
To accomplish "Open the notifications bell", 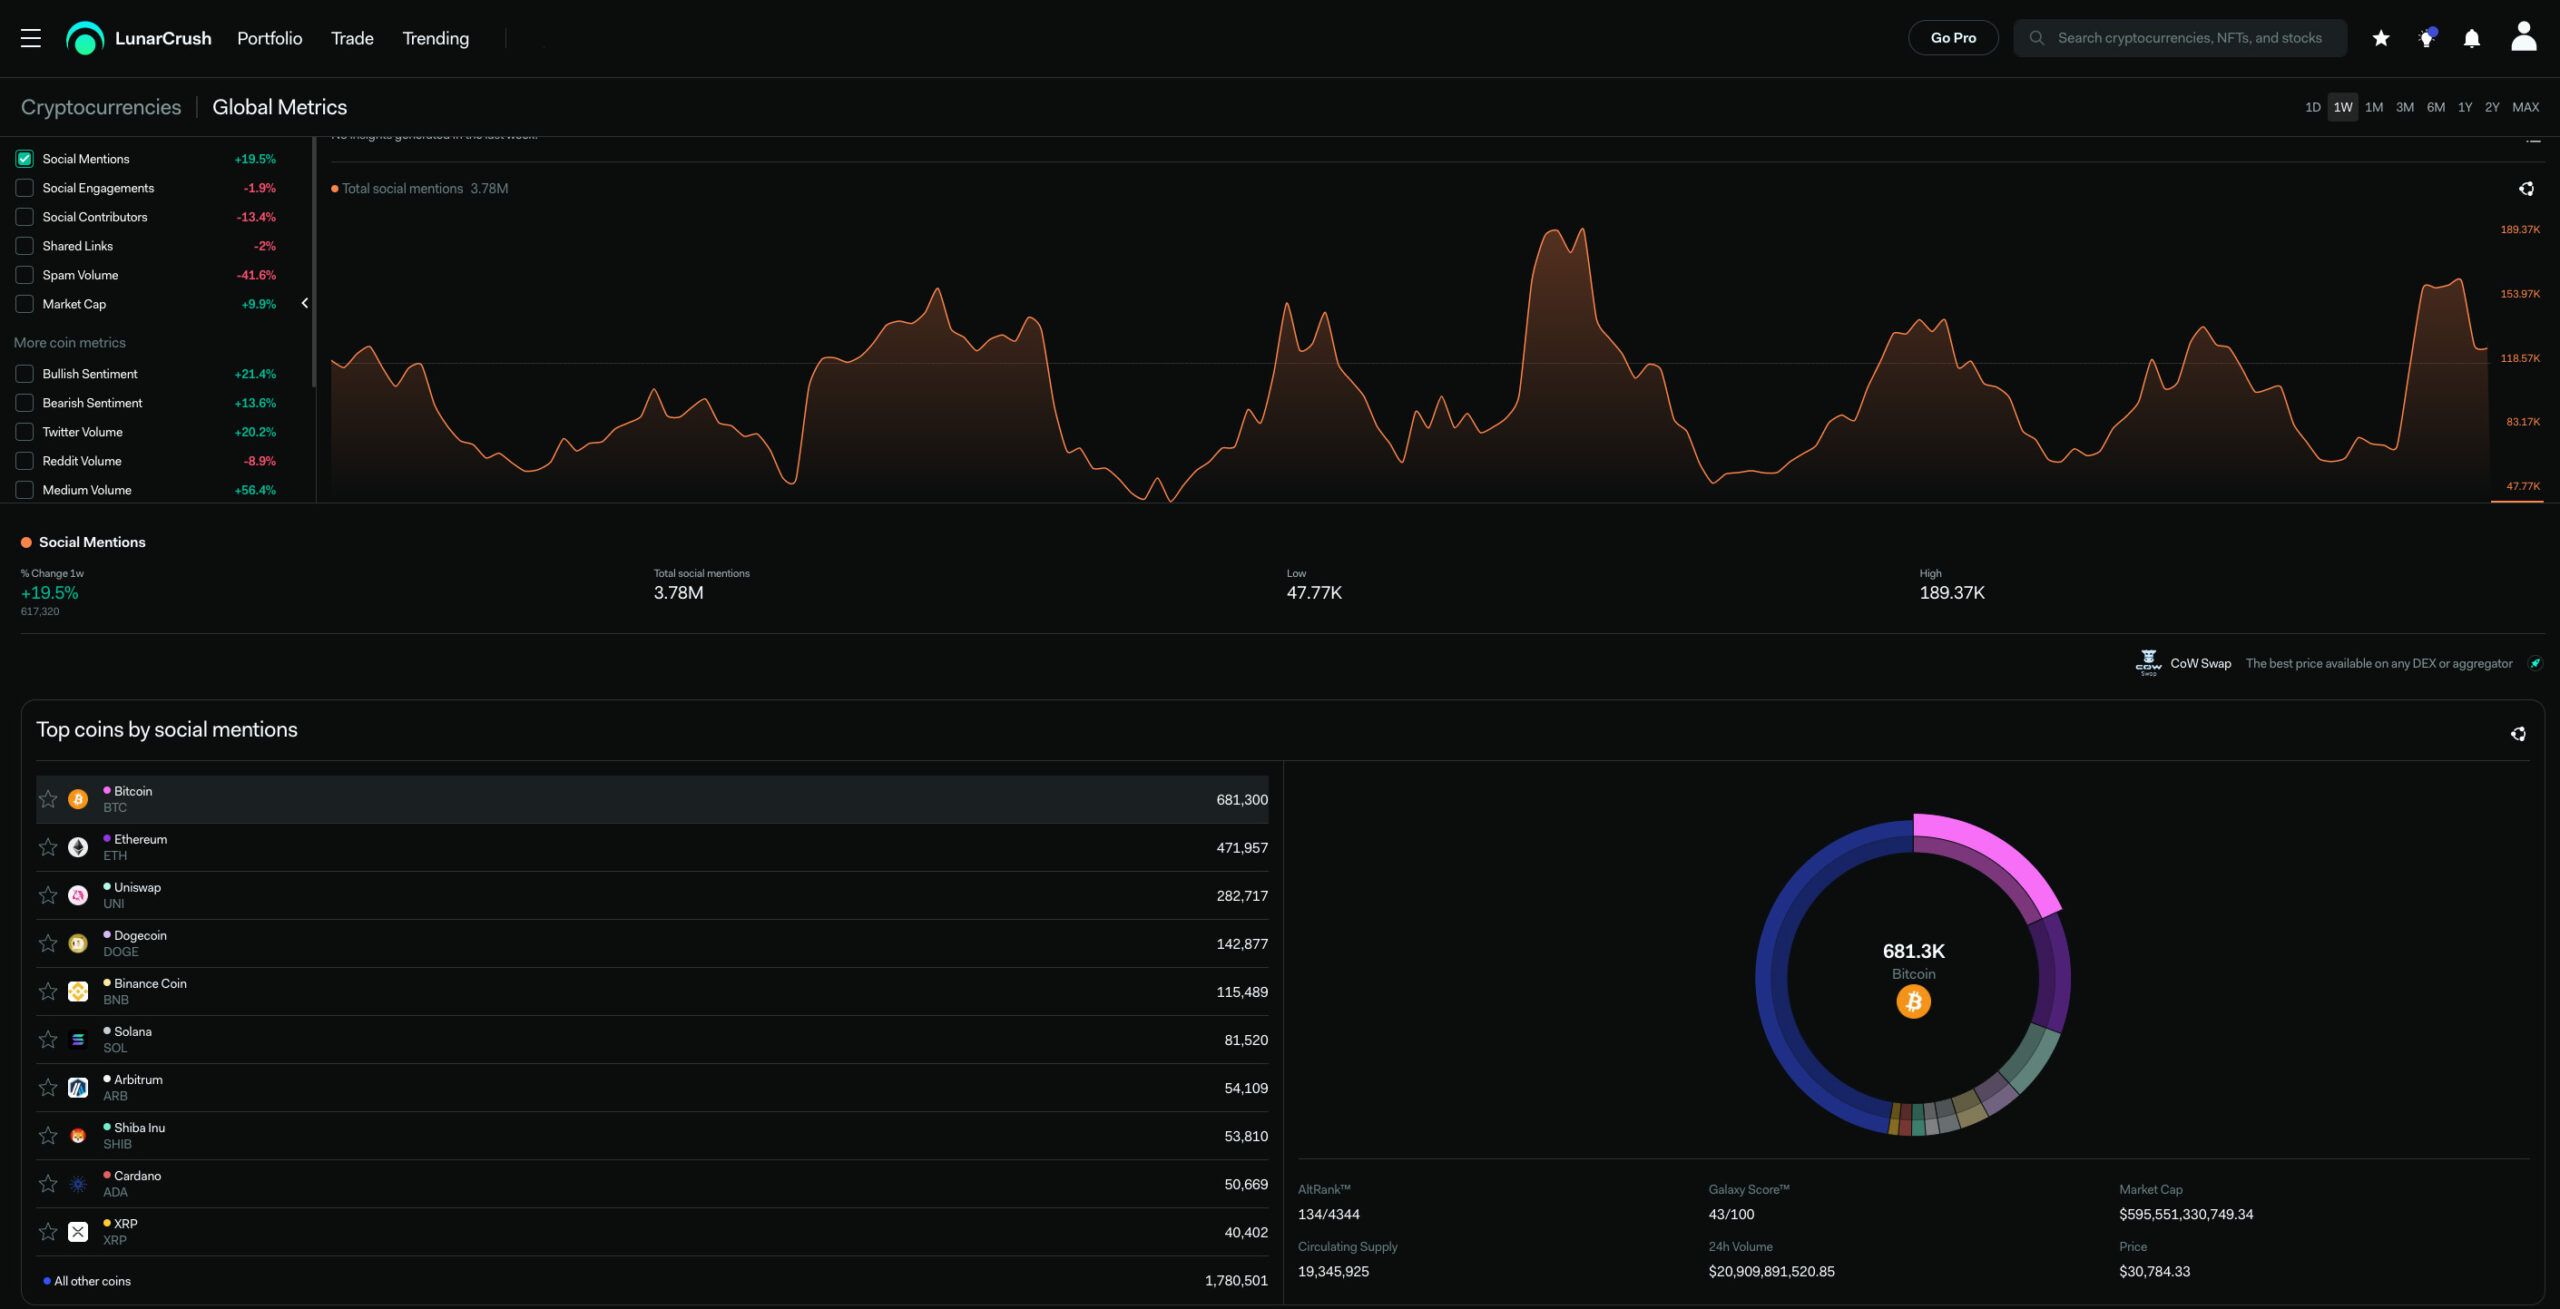I will coord(2471,38).
